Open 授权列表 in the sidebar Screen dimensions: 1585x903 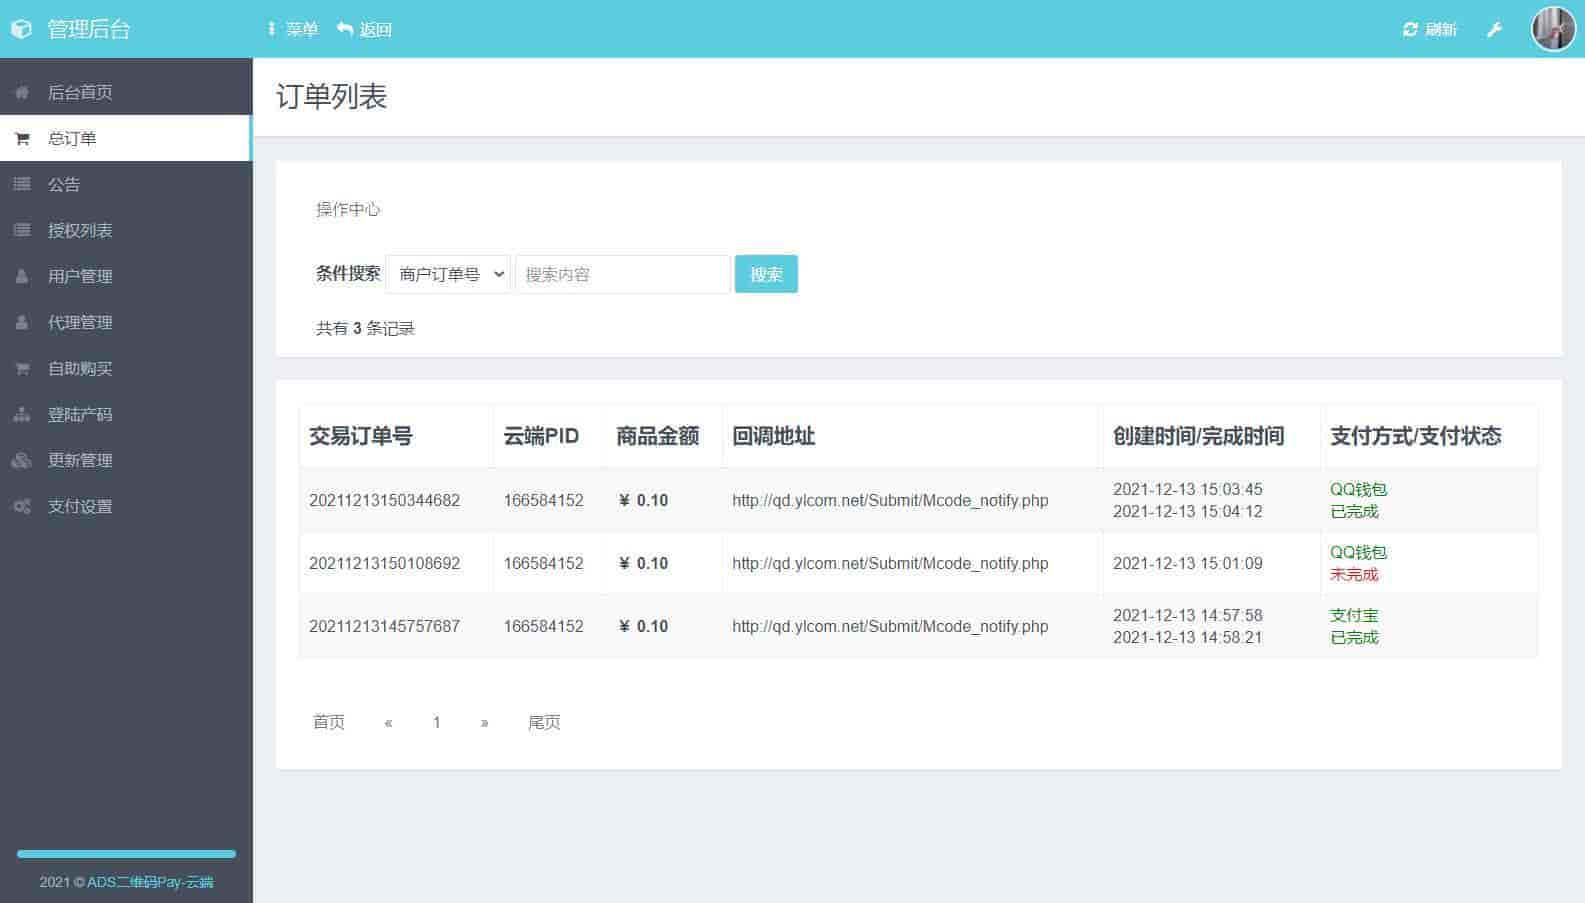pyautogui.click(x=80, y=230)
